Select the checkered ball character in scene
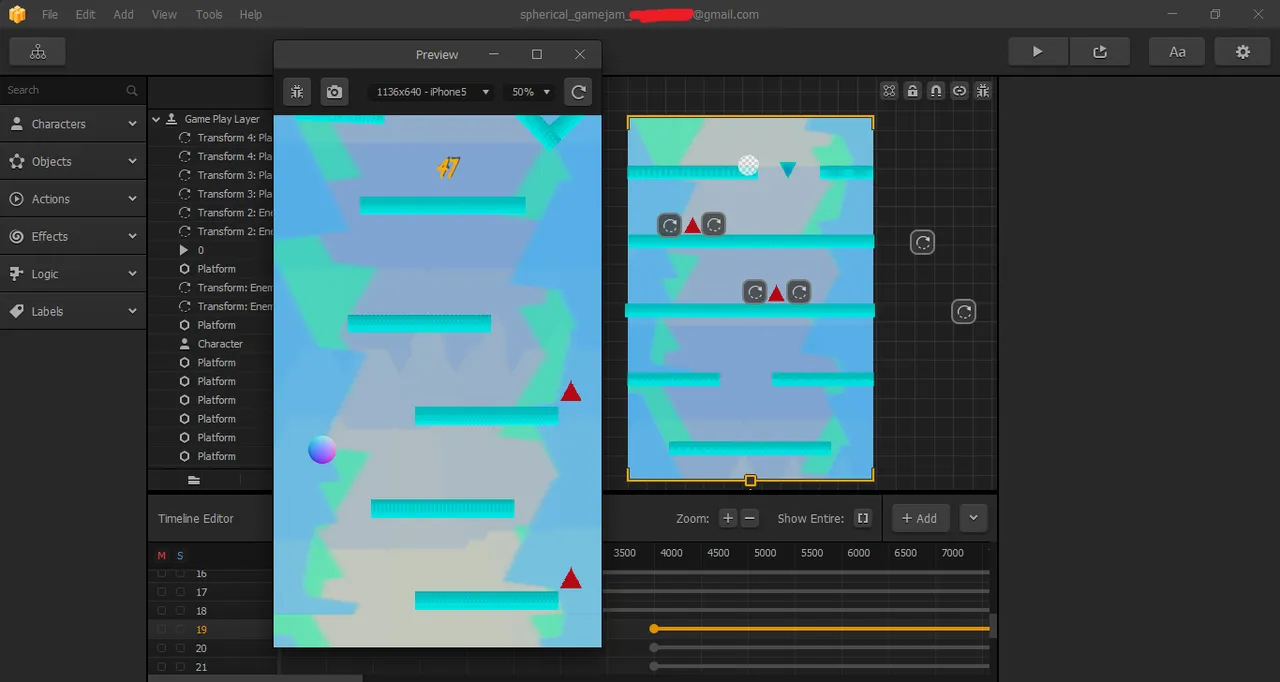This screenshot has height=682, width=1280. click(748, 165)
